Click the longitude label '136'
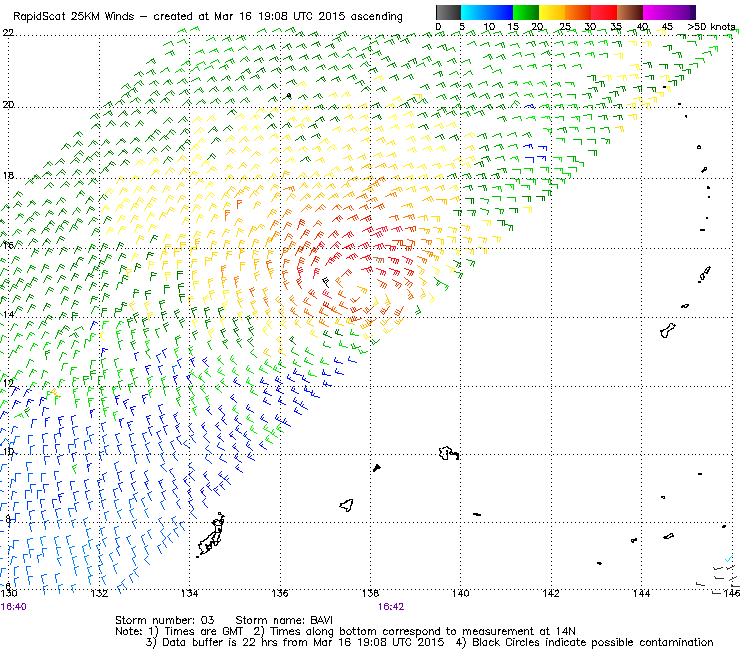Screen dimensions: 740x650 click(x=280, y=593)
